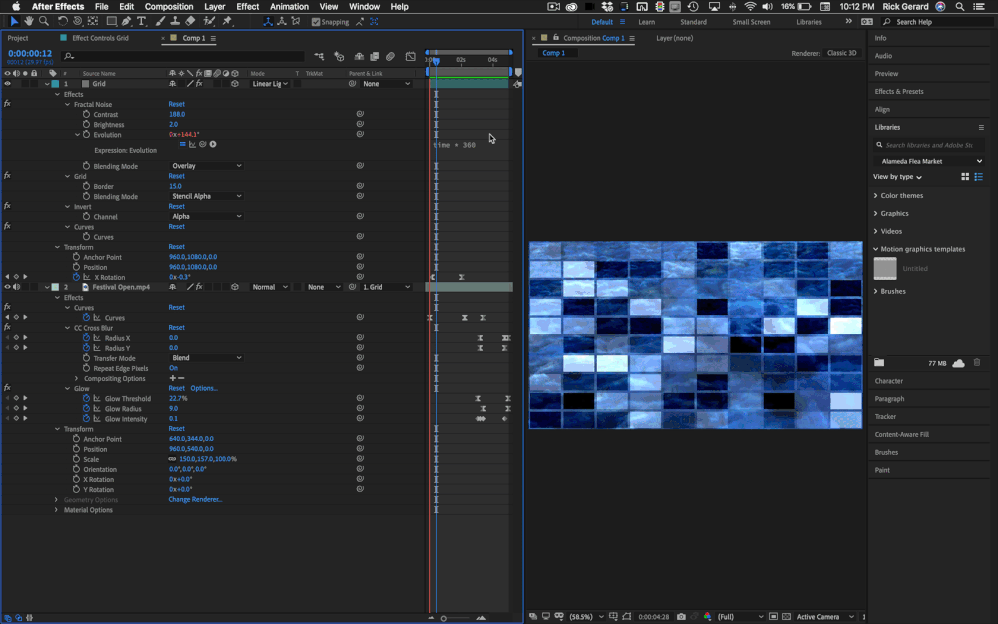Take a snapshot with the camera icon

coord(681,617)
